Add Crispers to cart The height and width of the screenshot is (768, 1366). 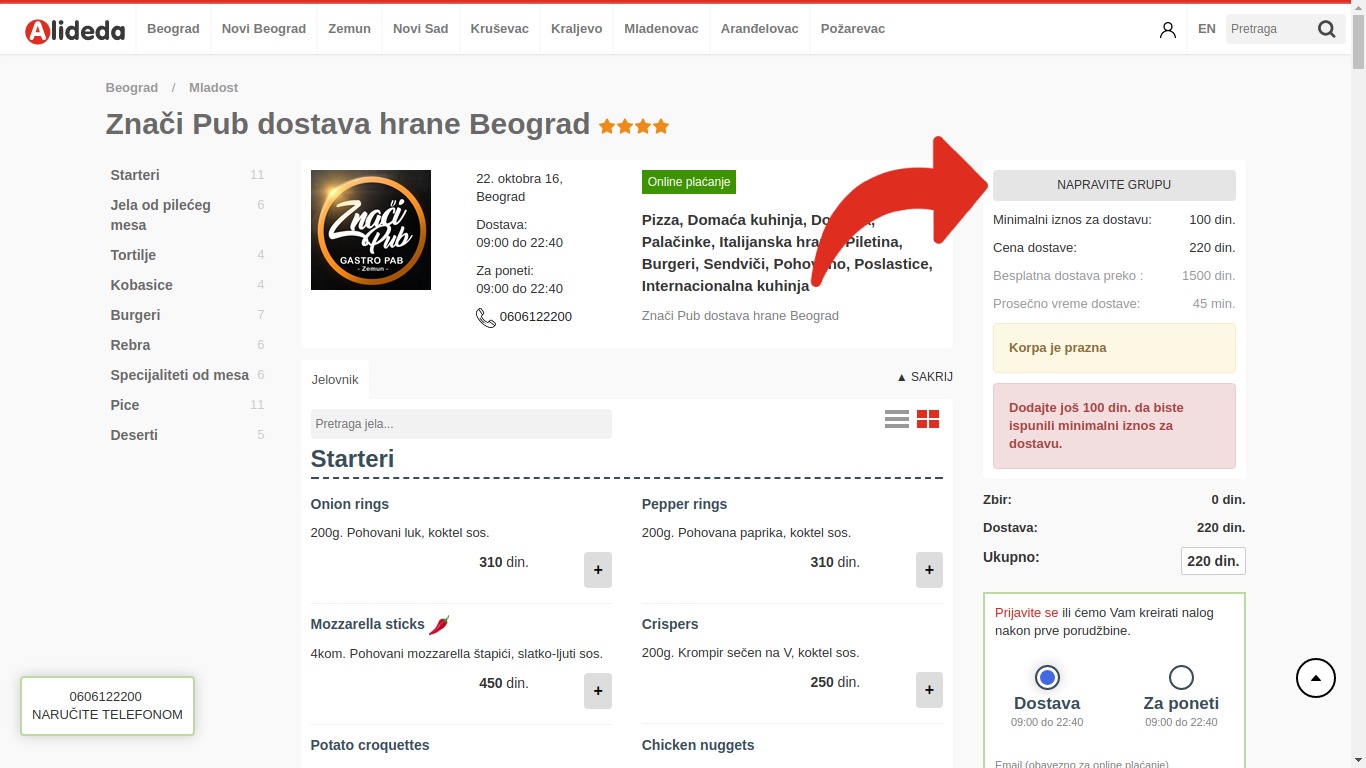[928, 691]
